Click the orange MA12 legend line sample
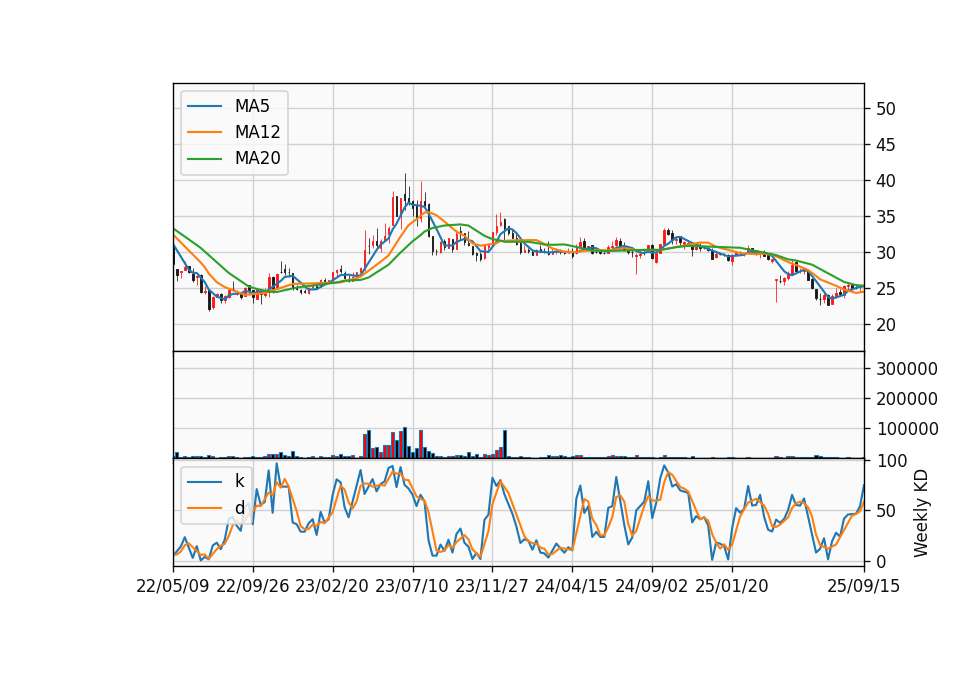This screenshot has height=690, width=960. pos(204,132)
